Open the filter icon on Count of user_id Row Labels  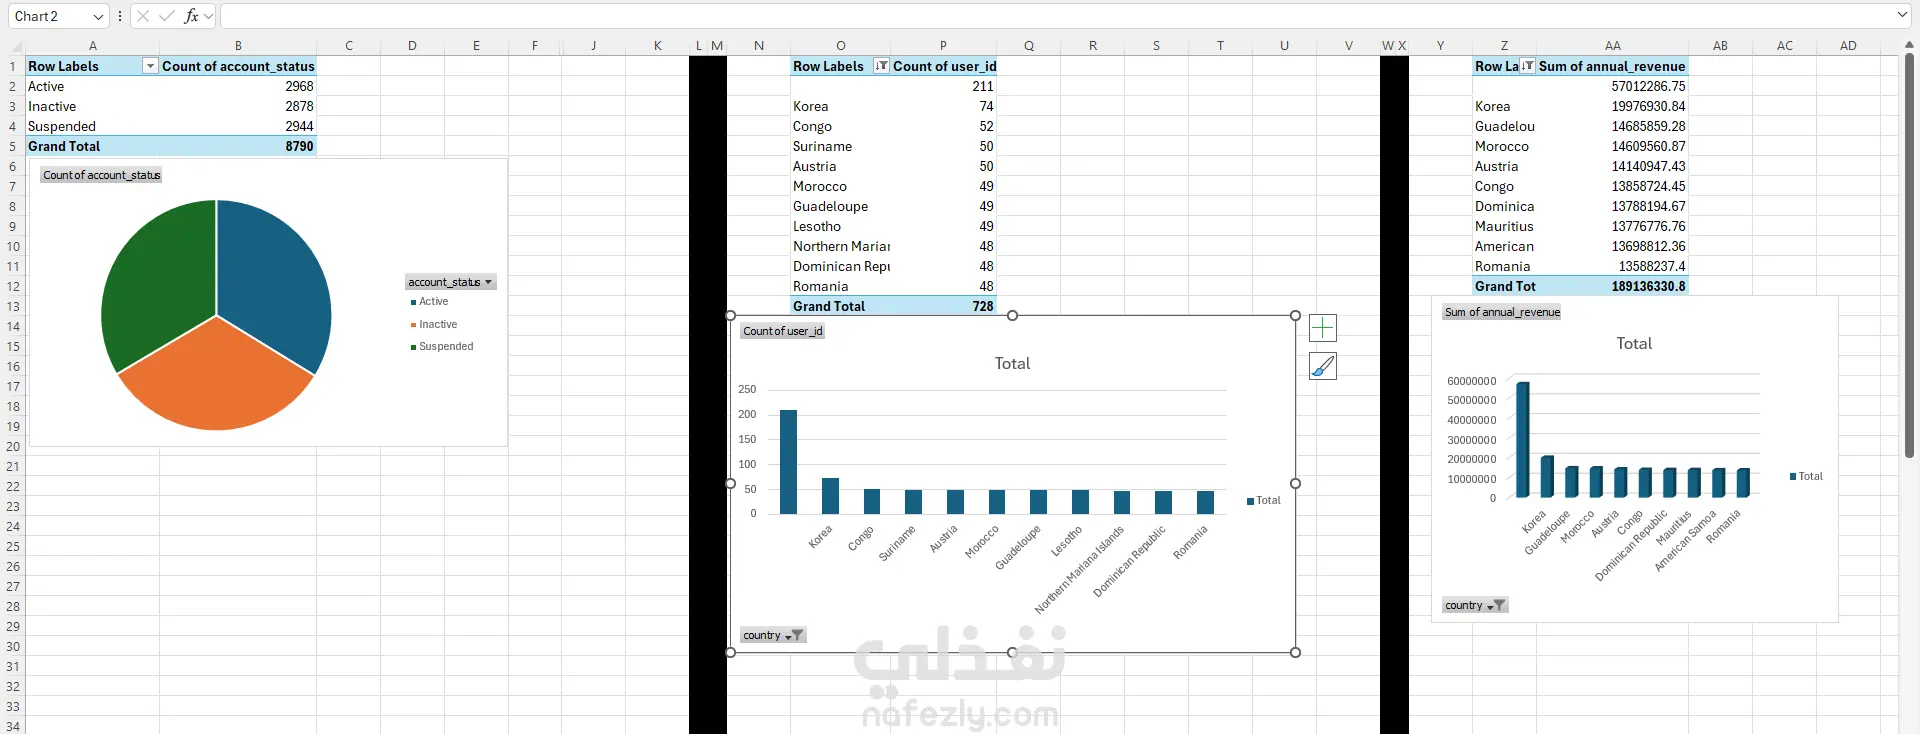coord(881,66)
